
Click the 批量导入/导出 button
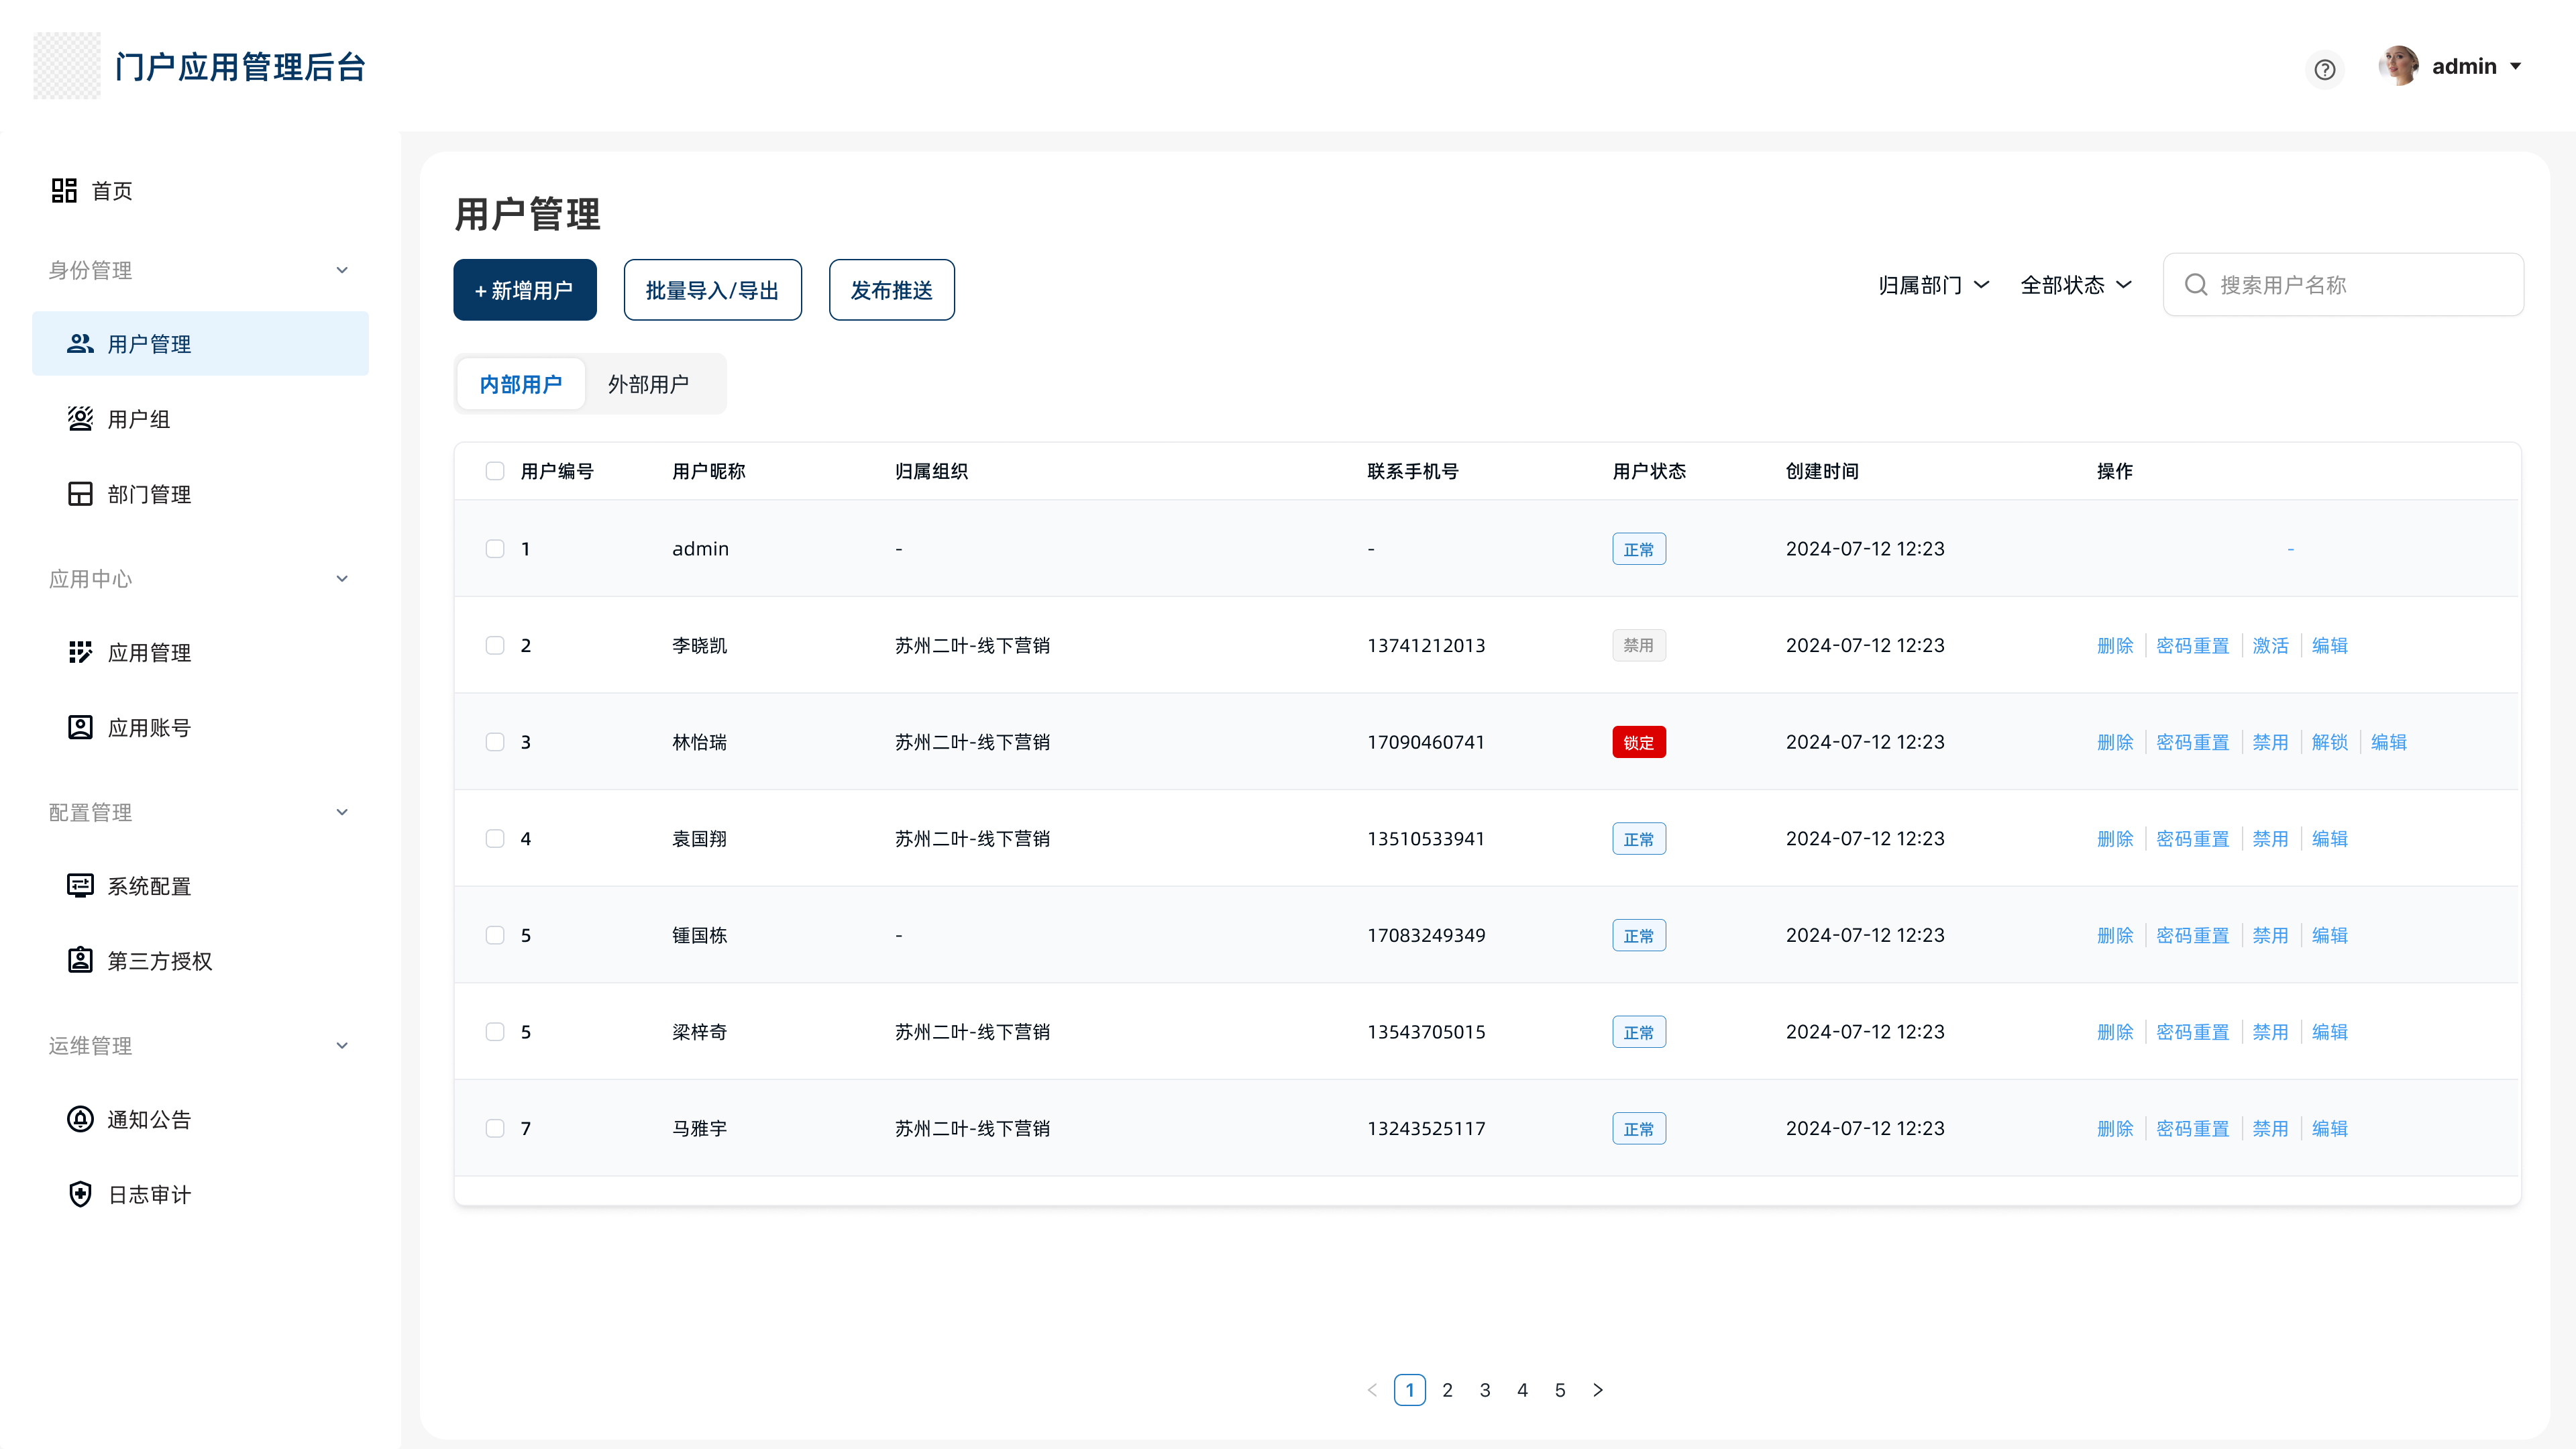[713, 290]
